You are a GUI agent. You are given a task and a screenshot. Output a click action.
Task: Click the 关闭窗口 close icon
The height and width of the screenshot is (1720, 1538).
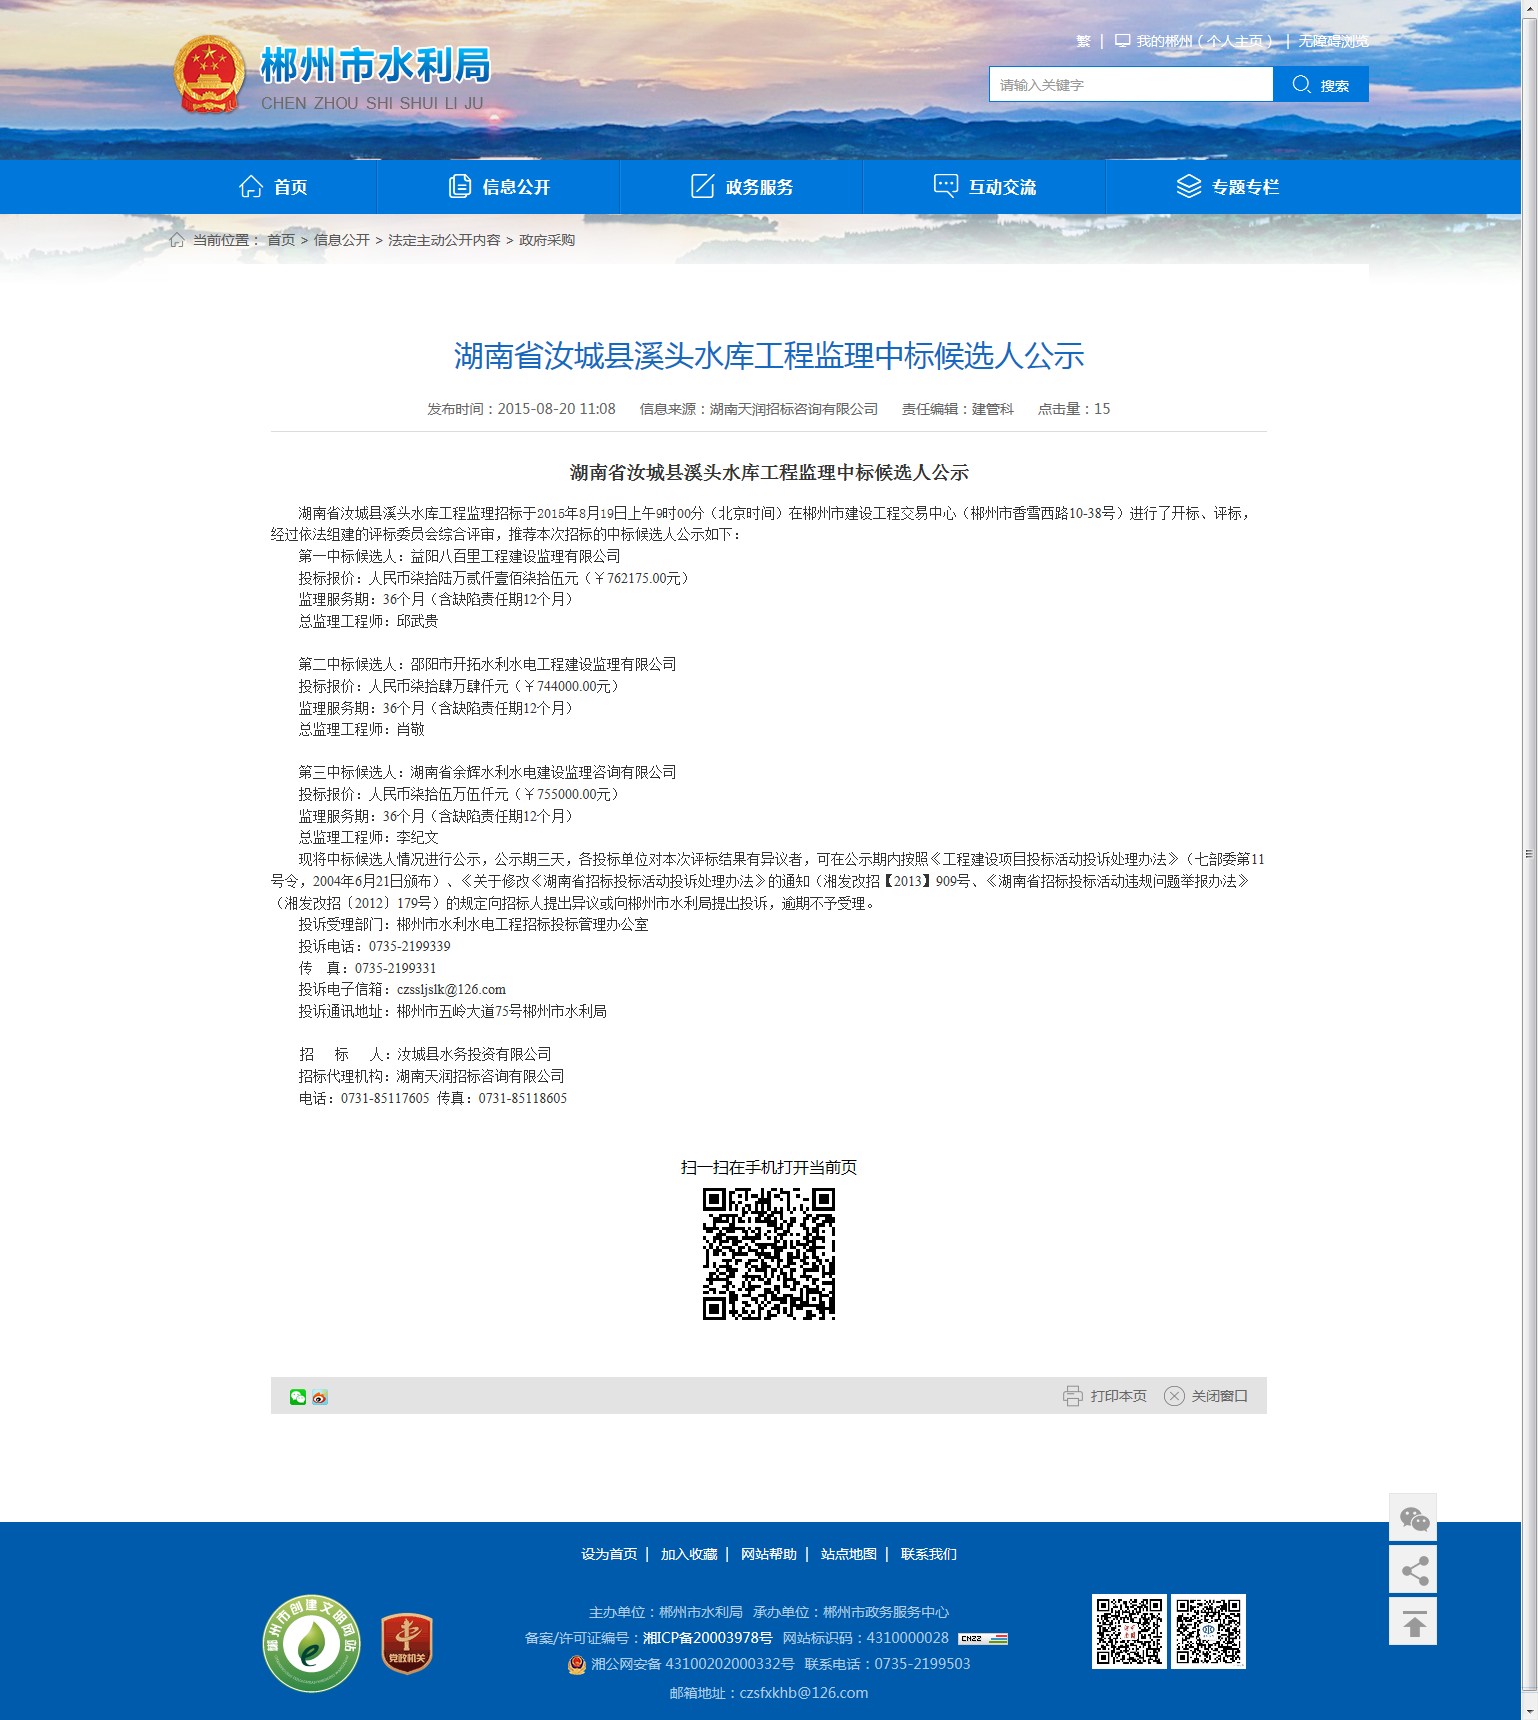[1174, 1396]
